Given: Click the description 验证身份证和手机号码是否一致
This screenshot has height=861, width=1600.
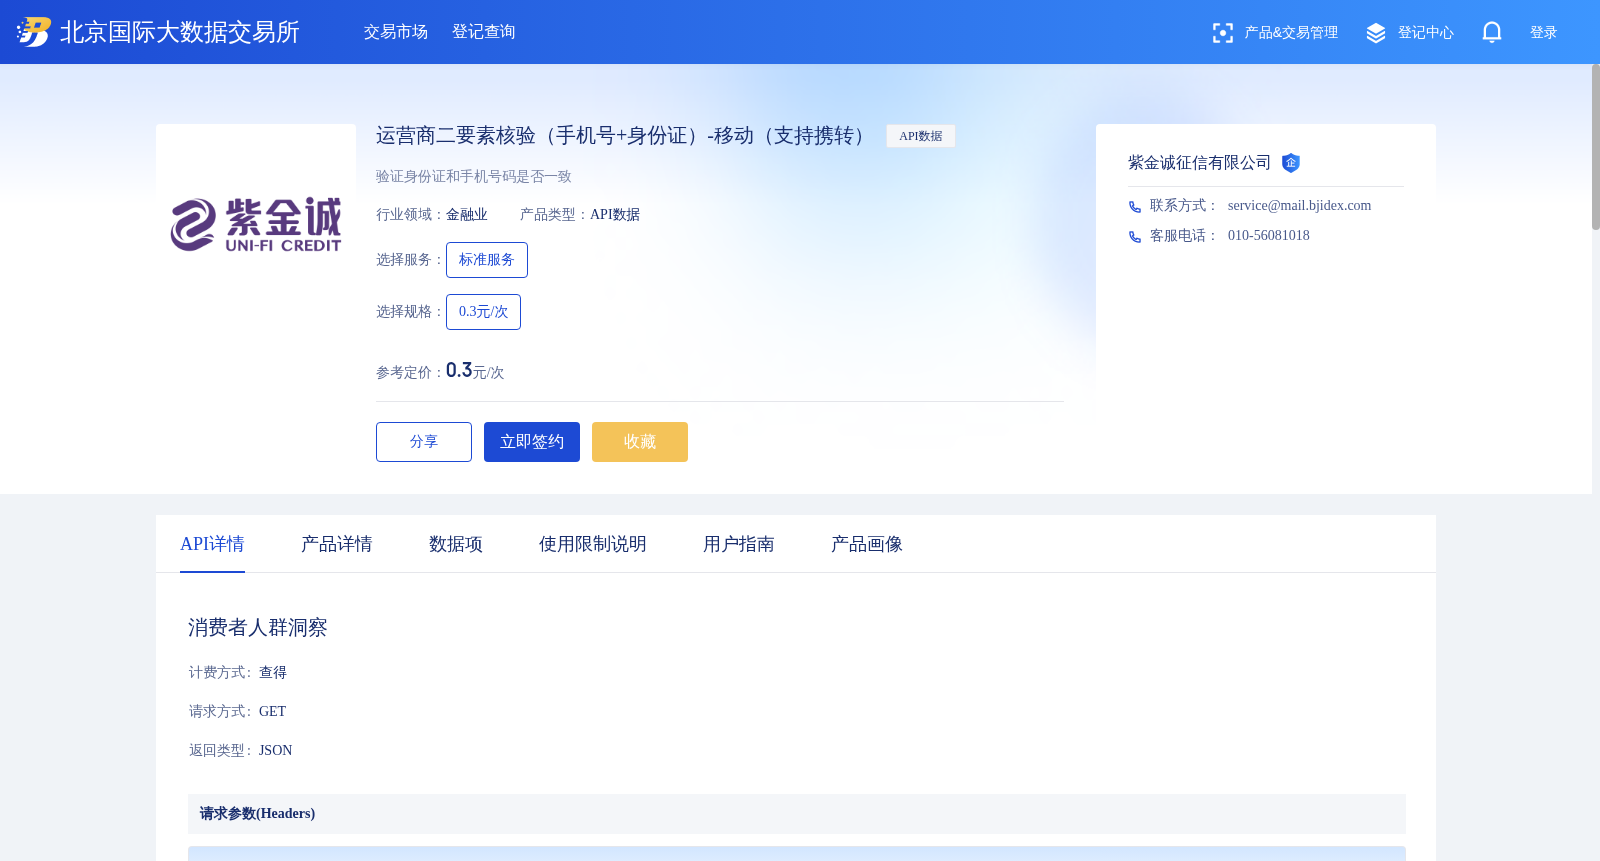Looking at the screenshot, I should (x=474, y=177).
